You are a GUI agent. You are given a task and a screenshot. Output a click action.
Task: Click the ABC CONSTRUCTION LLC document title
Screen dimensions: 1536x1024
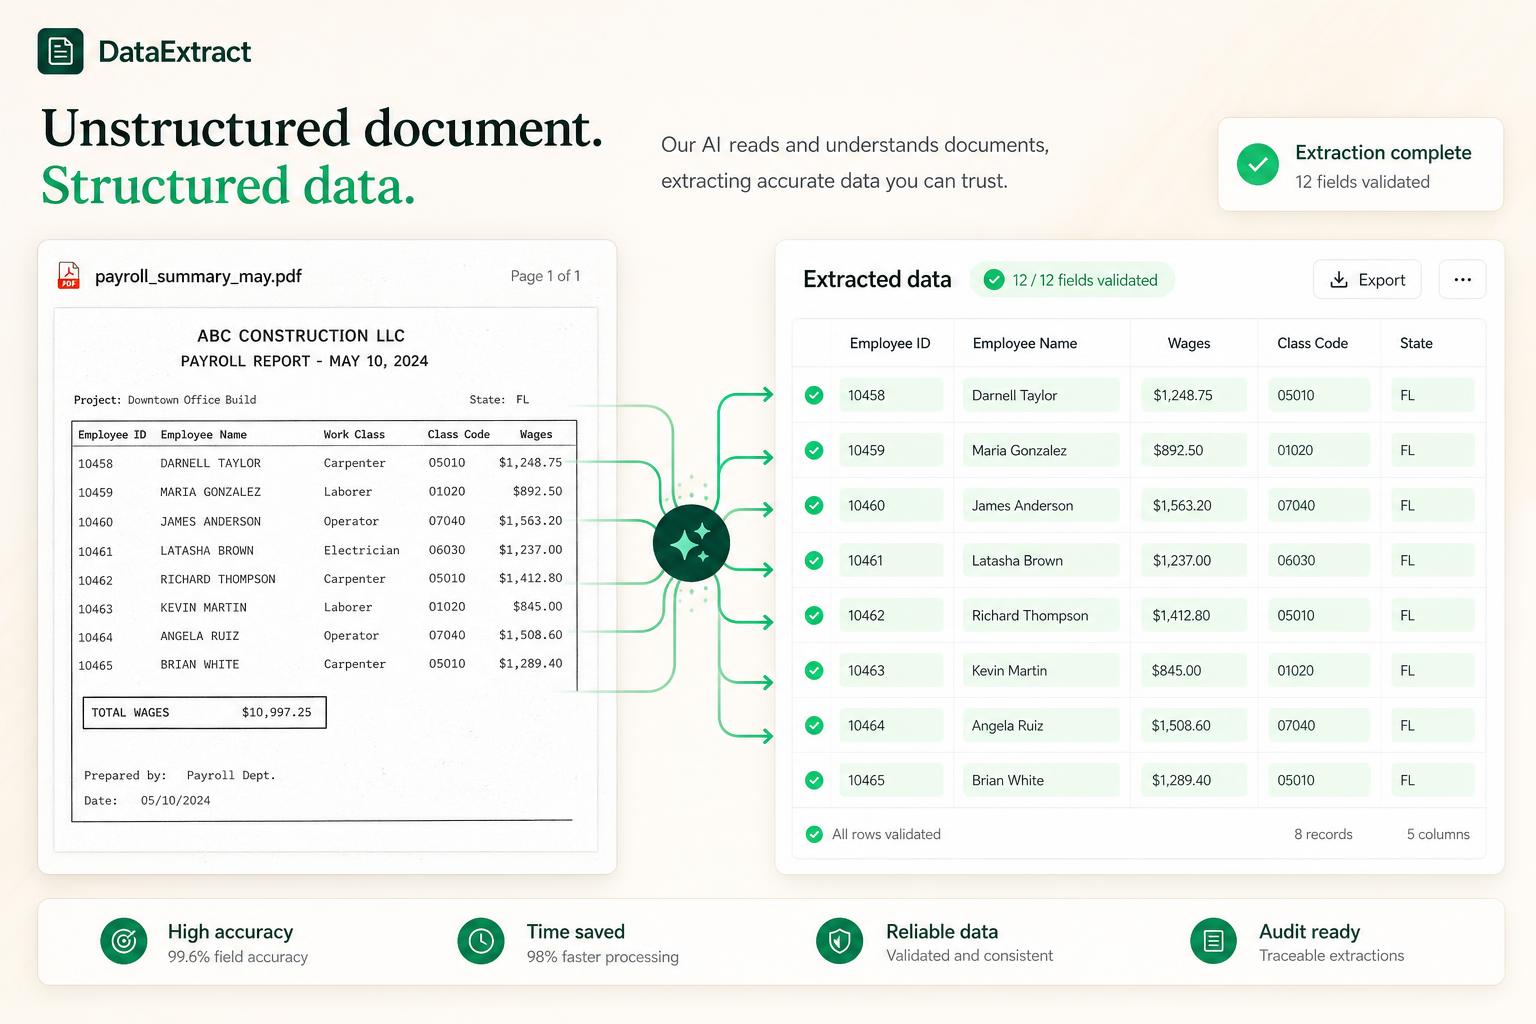[x=301, y=336]
